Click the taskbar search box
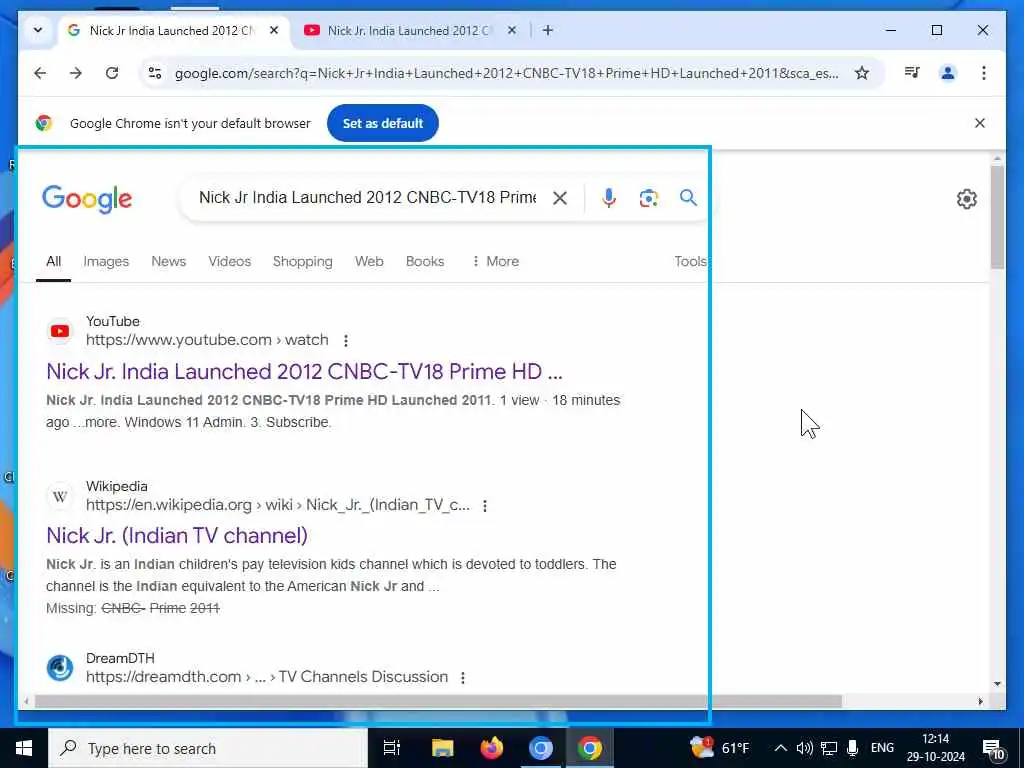 tap(208, 748)
